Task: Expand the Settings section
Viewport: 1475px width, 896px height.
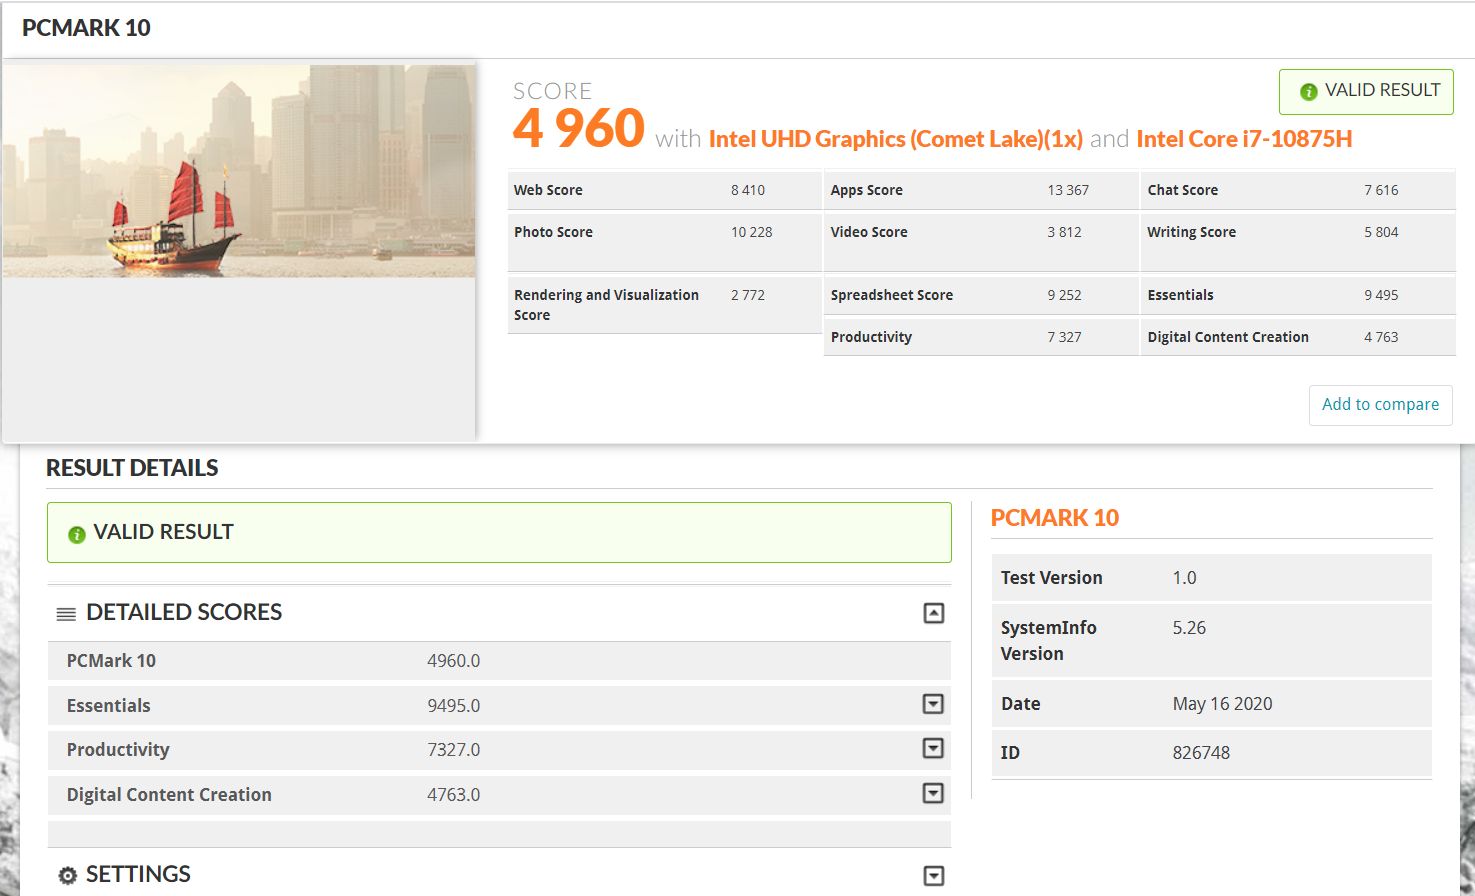Action: pyautogui.click(x=933, y=876)
